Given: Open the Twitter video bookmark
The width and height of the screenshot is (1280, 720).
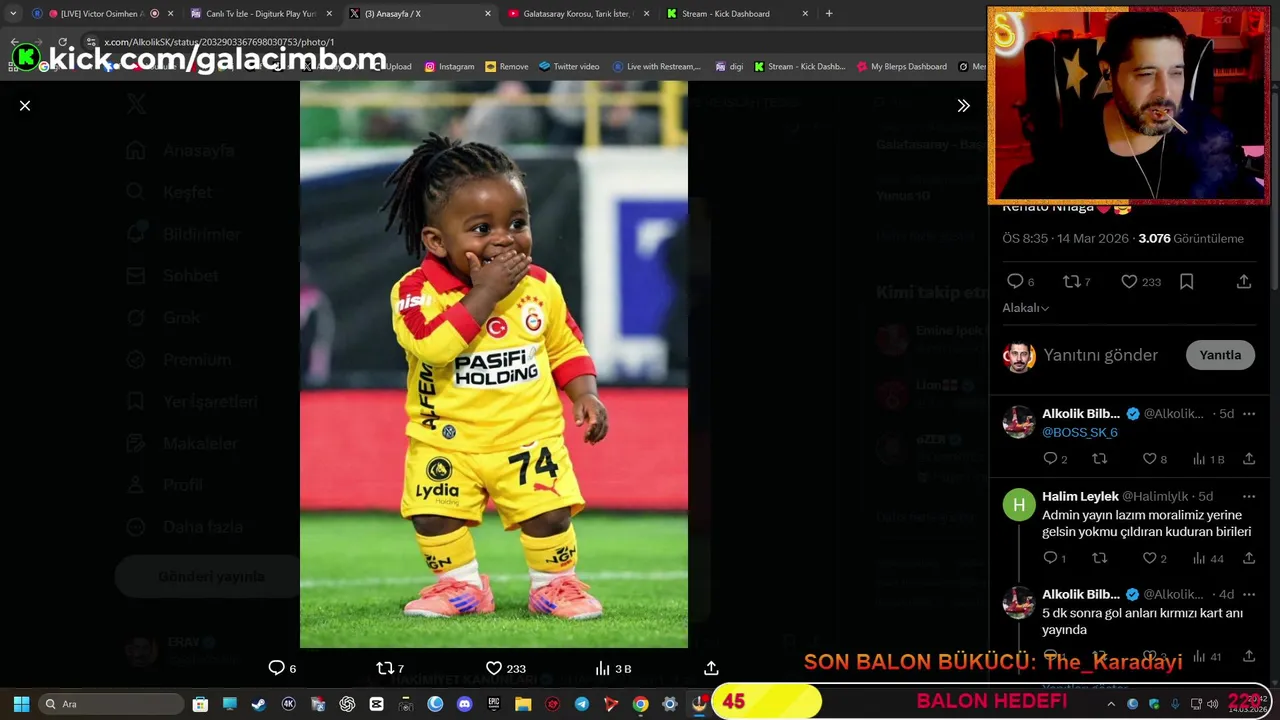Looking at the screenshot, I should (x=569, y=67).
